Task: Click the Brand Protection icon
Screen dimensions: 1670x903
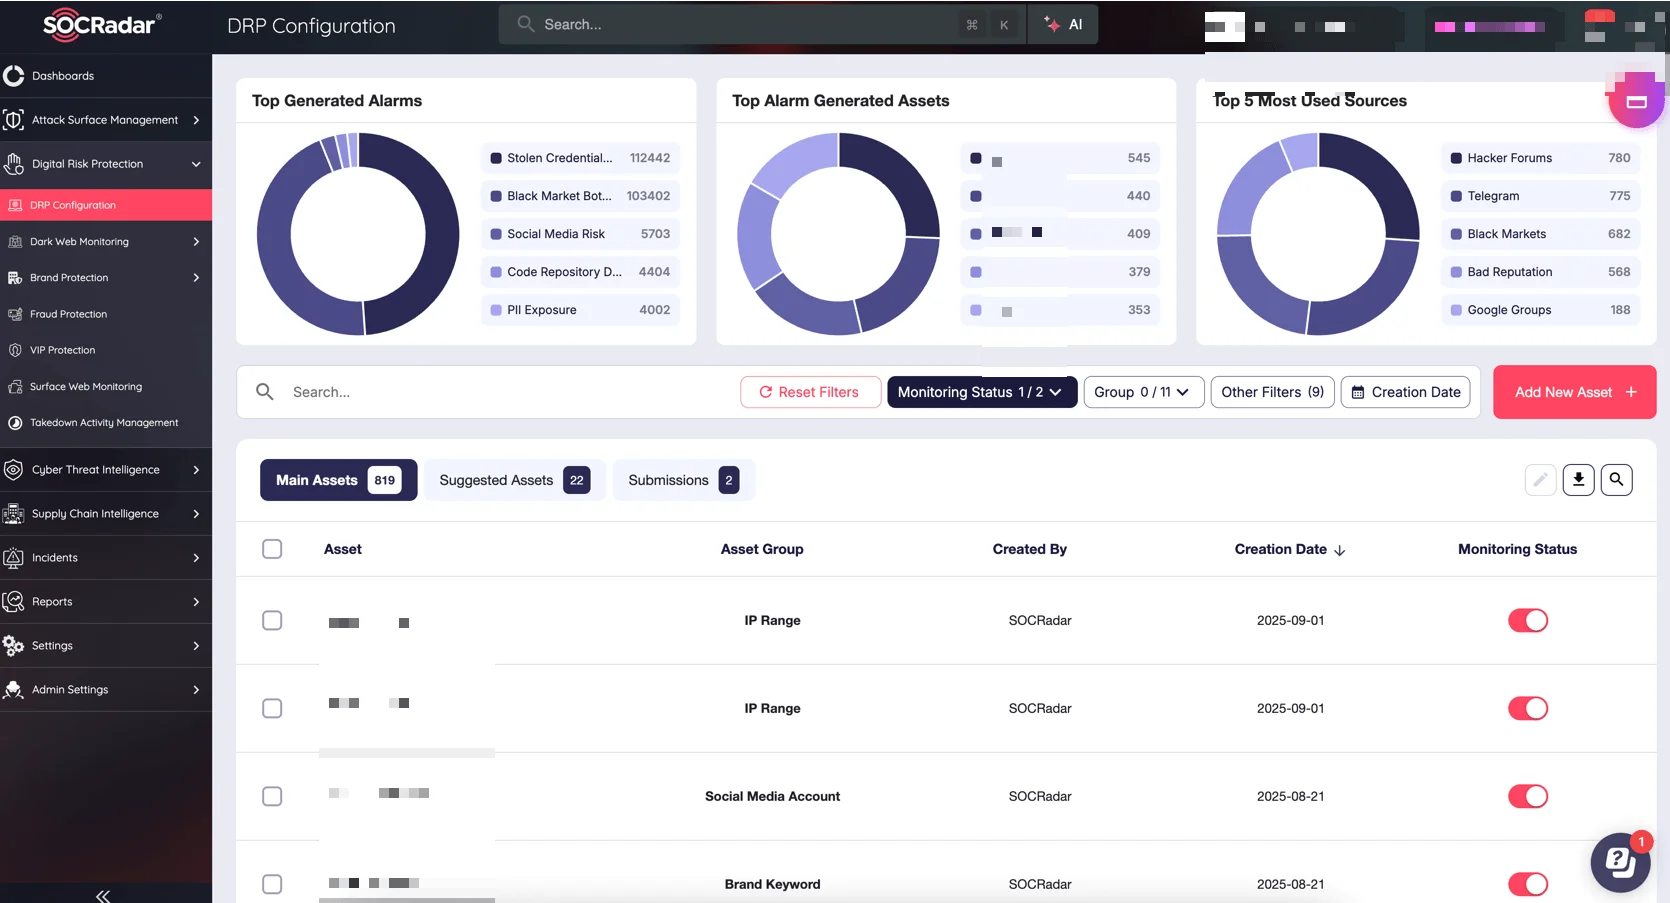Action: (15, 278)
